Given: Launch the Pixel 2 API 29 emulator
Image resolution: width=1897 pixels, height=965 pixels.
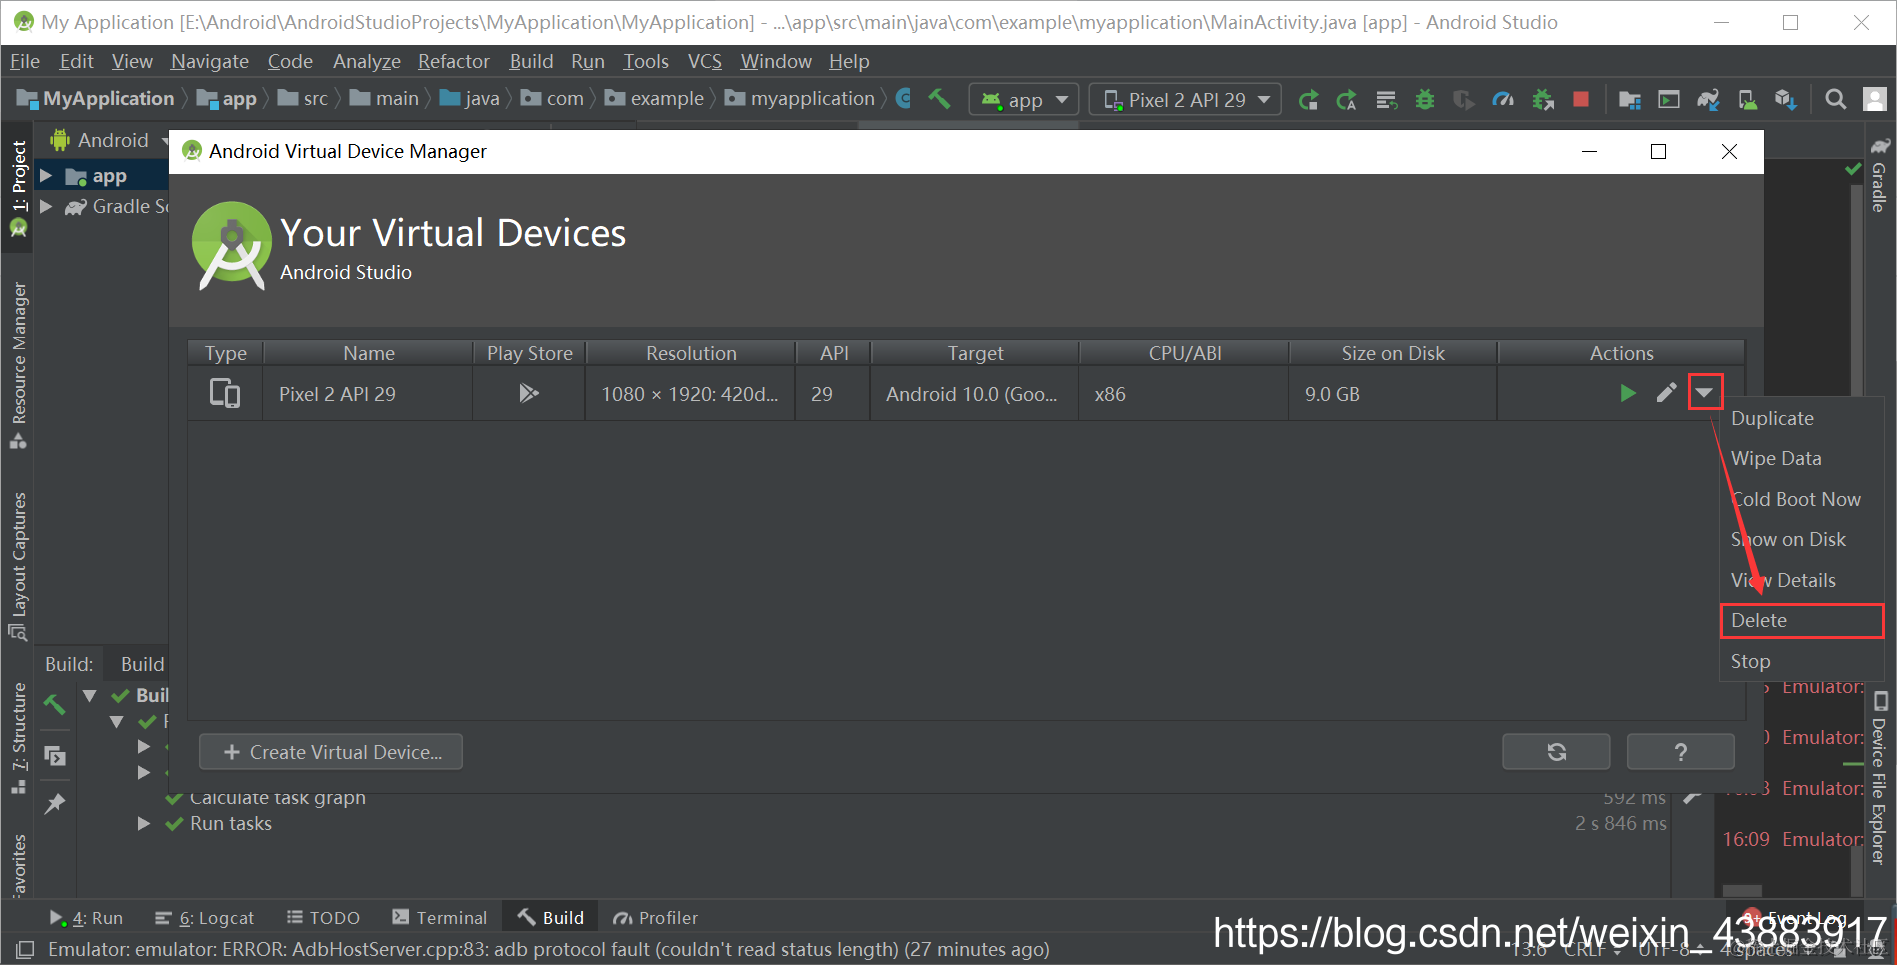Looking at the screenshot, I should (1627, 393).
